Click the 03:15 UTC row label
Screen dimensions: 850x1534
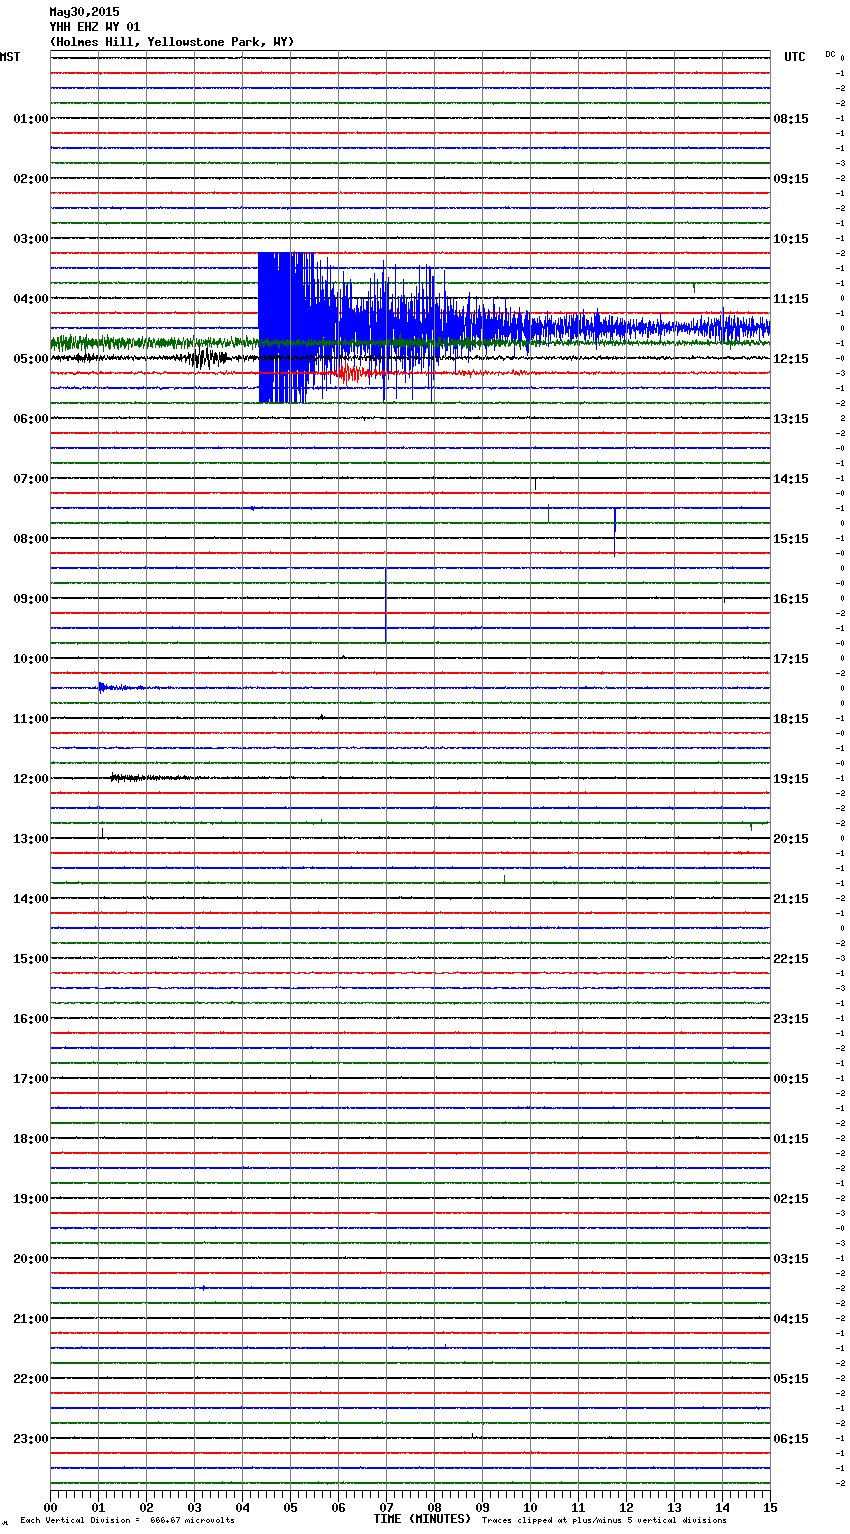[x=791, y=1259]
